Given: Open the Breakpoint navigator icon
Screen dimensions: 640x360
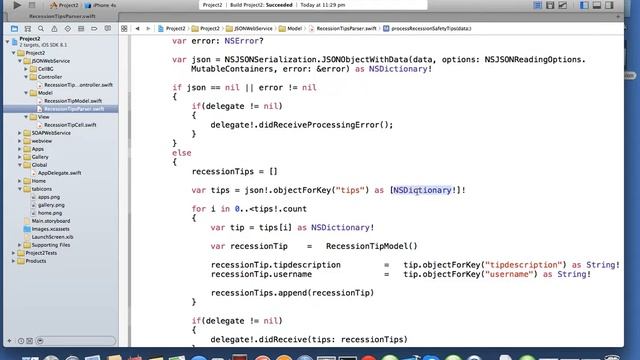Looking at the screenshot, I should [94, 29].
